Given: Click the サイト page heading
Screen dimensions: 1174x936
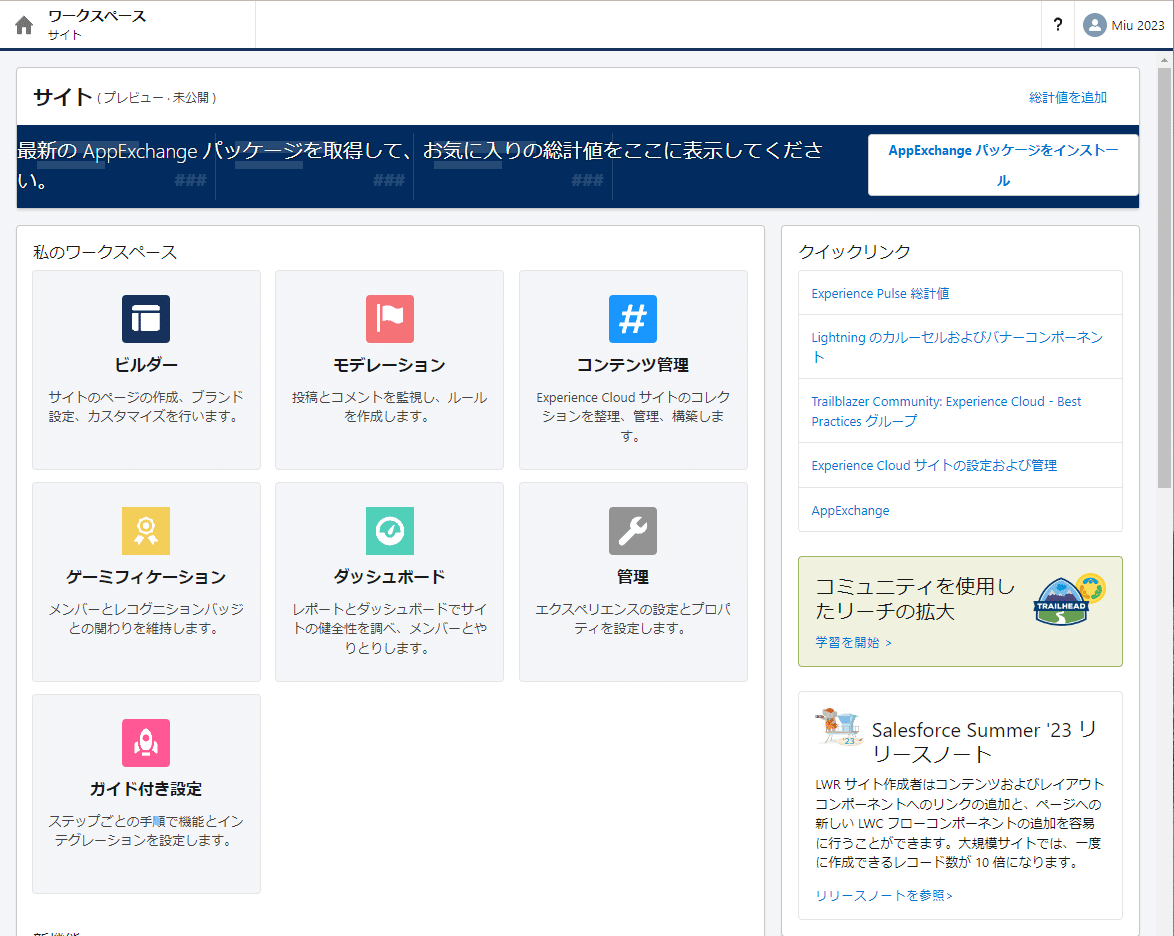Looking at the screenshot, I should [63, 97].
